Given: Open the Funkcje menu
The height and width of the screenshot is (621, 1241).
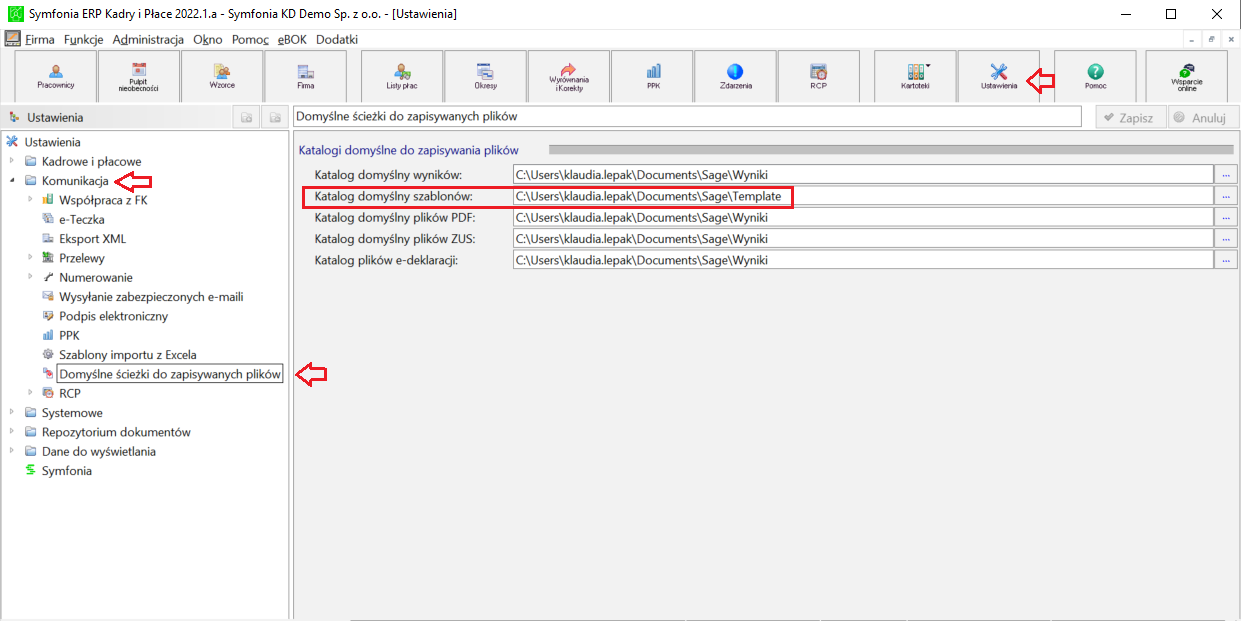Looking at the screenshot, I should pos(84,39).
